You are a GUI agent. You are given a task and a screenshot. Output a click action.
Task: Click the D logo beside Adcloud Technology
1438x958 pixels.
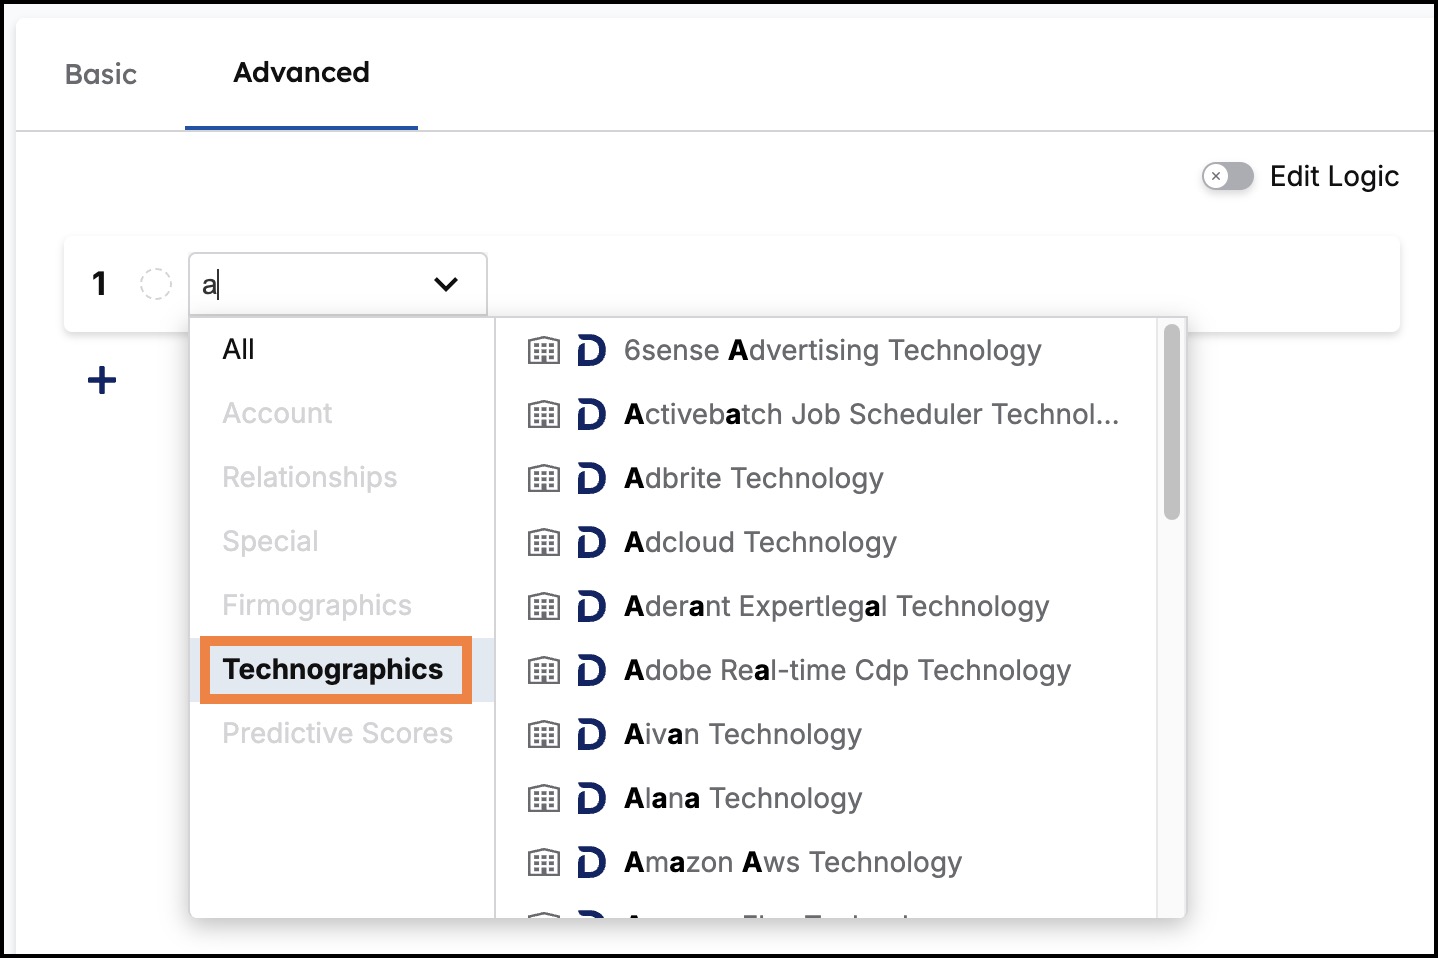(591, 542)
